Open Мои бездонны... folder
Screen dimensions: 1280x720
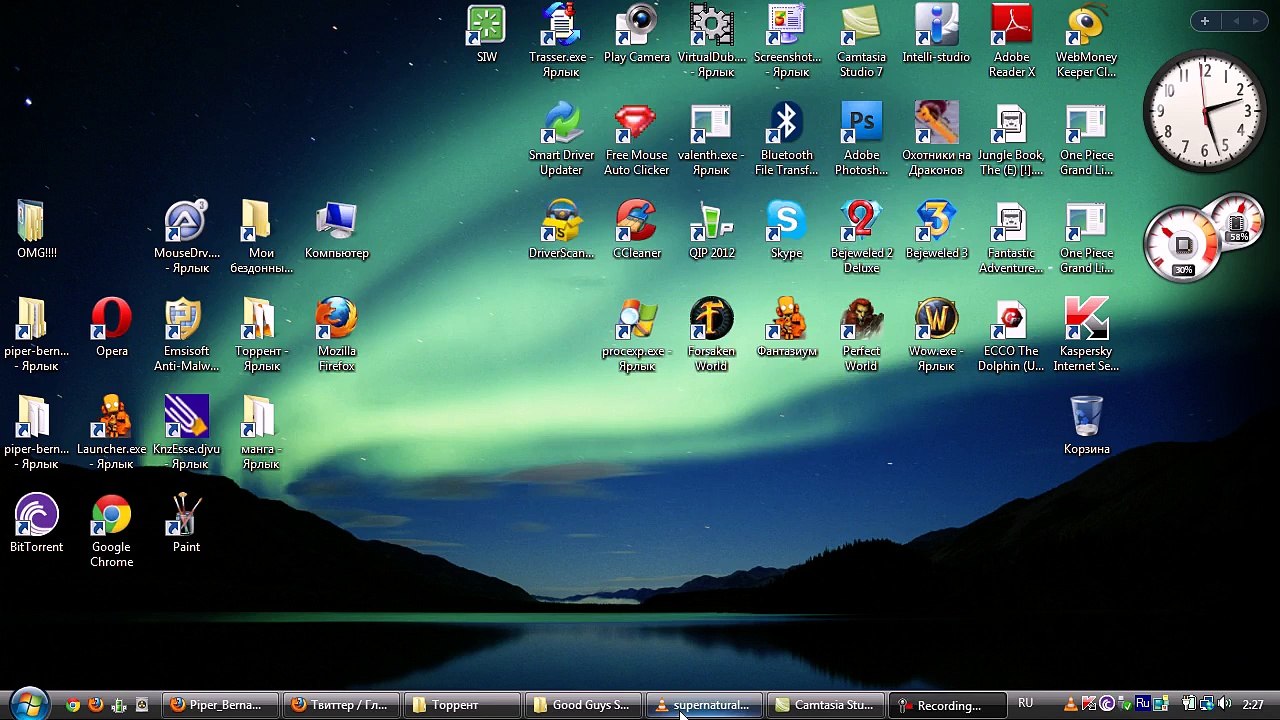(261, 237)
